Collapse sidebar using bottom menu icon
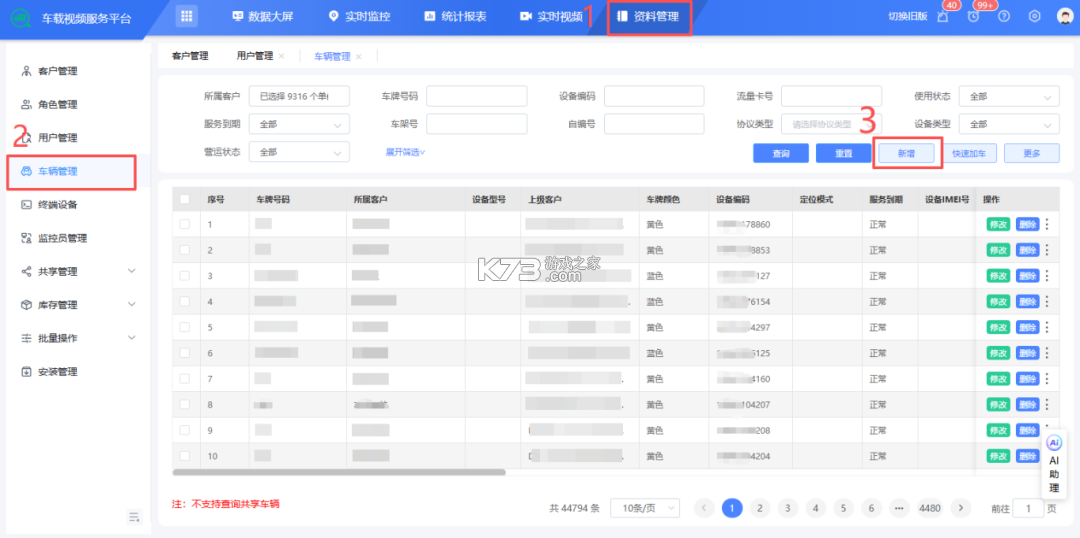The image size is (1080, 538). pyautogui.click(x=134, y=517)
